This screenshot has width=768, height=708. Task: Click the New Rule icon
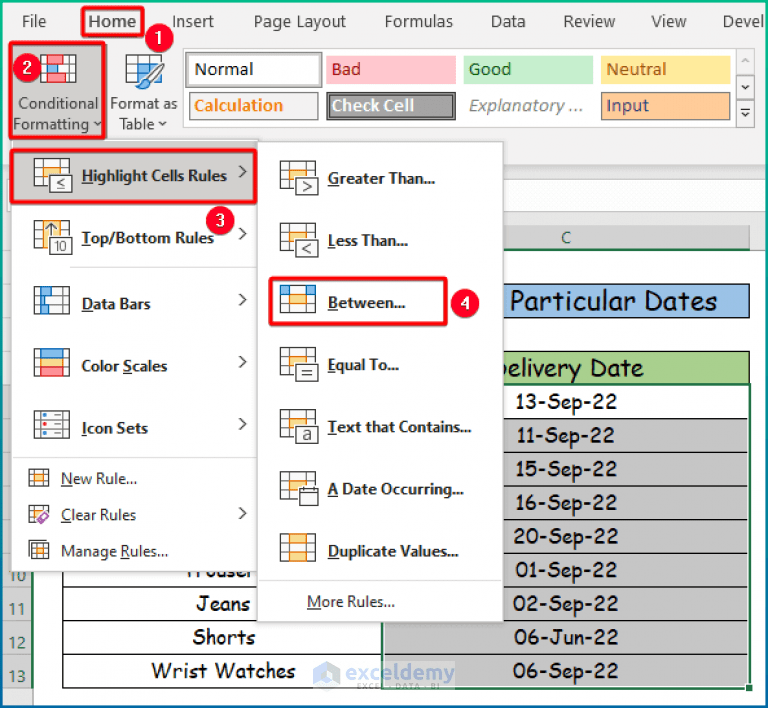[x=39, y=478]
